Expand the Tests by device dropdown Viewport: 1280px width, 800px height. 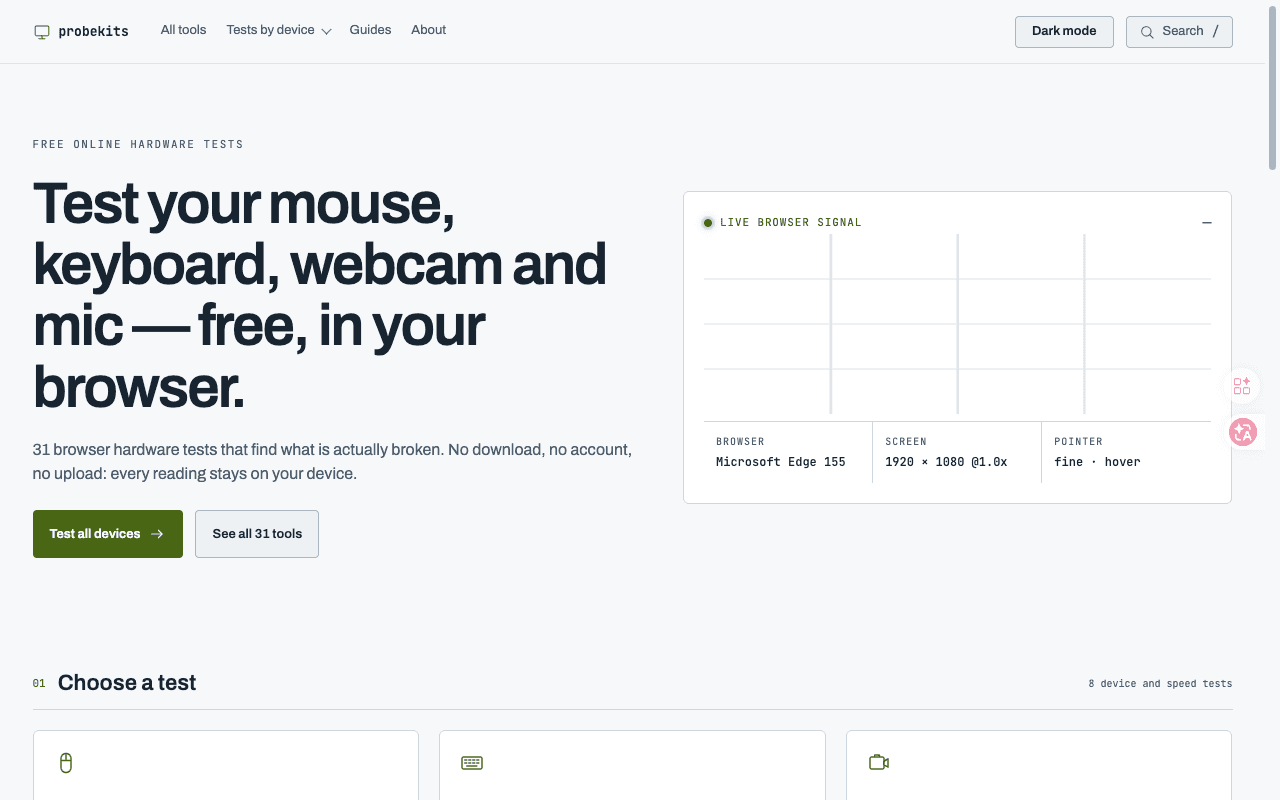pyautogui.click(x=278, y=30)
